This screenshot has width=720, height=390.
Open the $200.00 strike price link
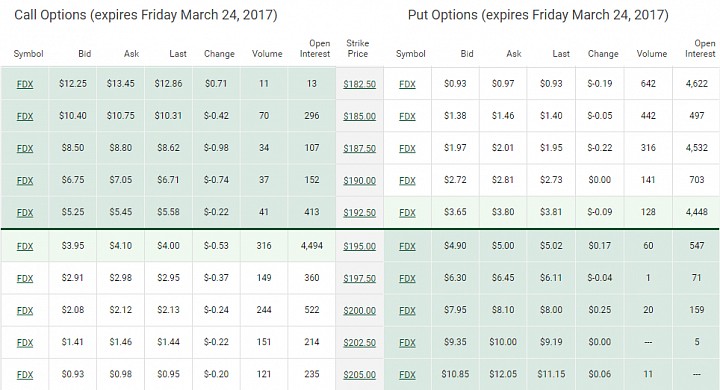360,311
